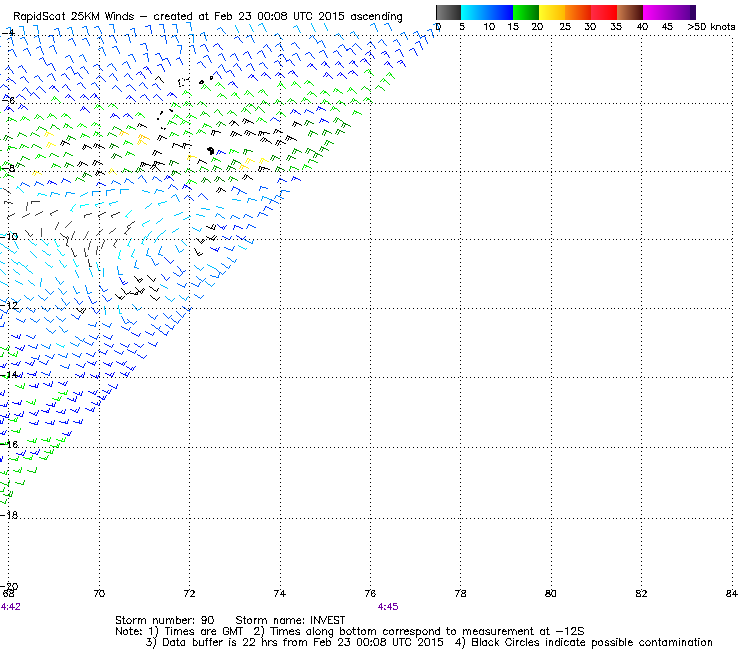Click the purple 4:45 time label

[x=388, y=607]
